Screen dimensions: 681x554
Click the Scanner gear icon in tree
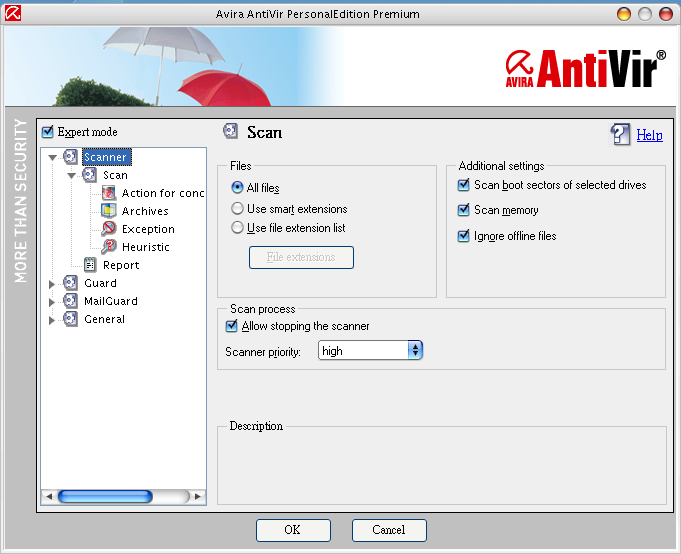pyautogui.click(x=70, y=157)
